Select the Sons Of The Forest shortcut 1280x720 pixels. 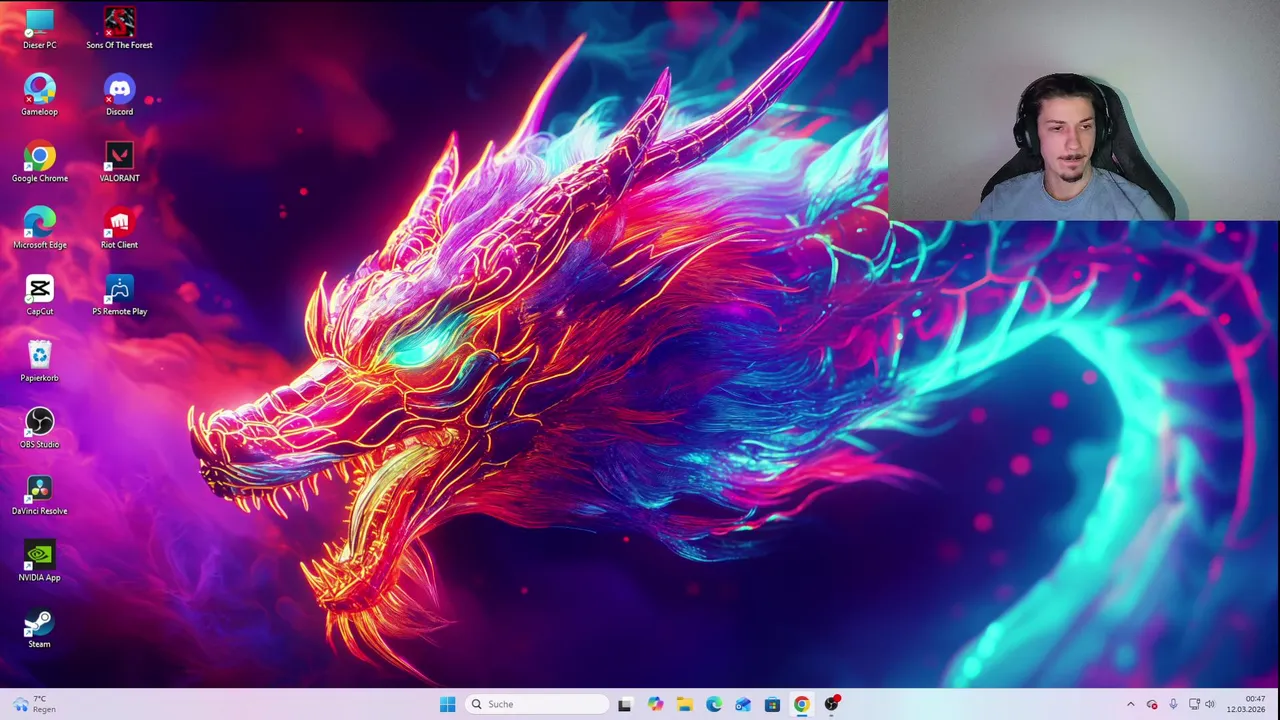coord(119,29)
